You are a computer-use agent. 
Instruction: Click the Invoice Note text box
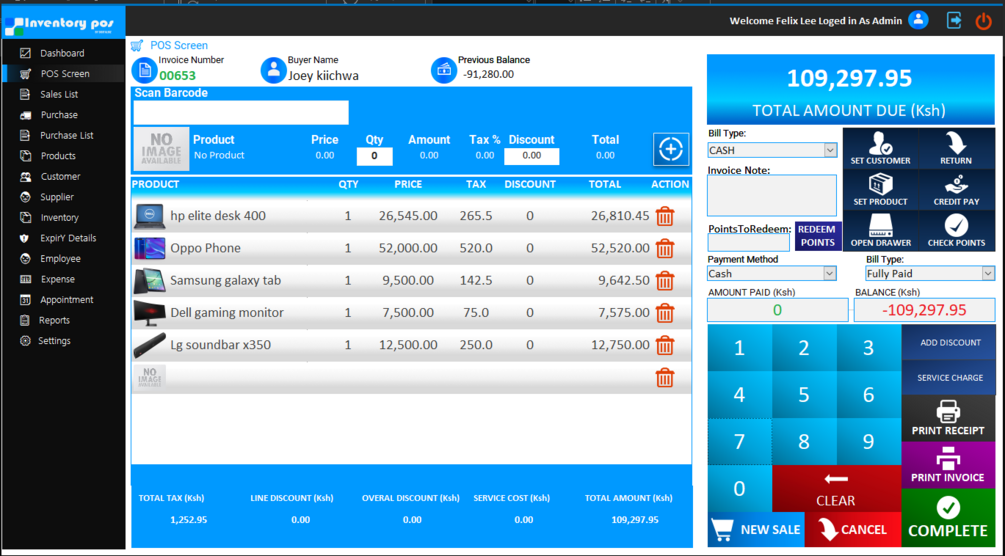(x=772, y=196)
